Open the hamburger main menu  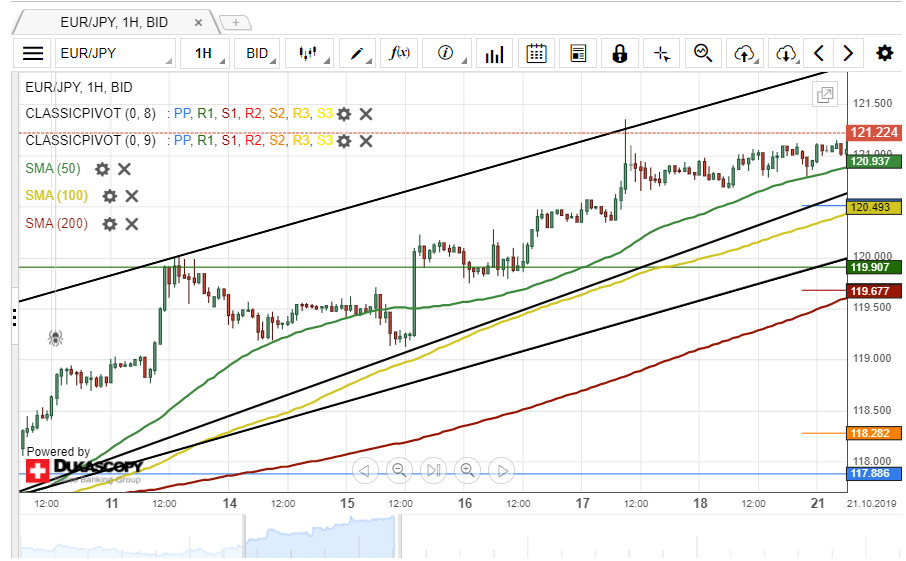pyautogui.click(x=32, y=54)
